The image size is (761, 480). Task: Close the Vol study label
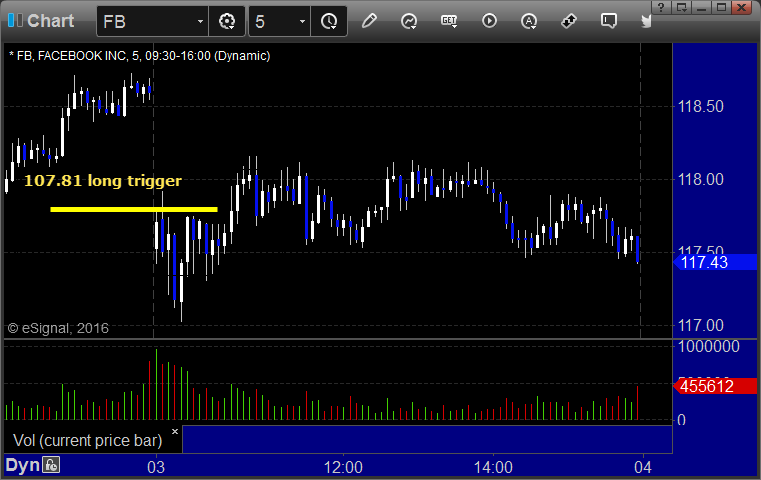(175, 431)
